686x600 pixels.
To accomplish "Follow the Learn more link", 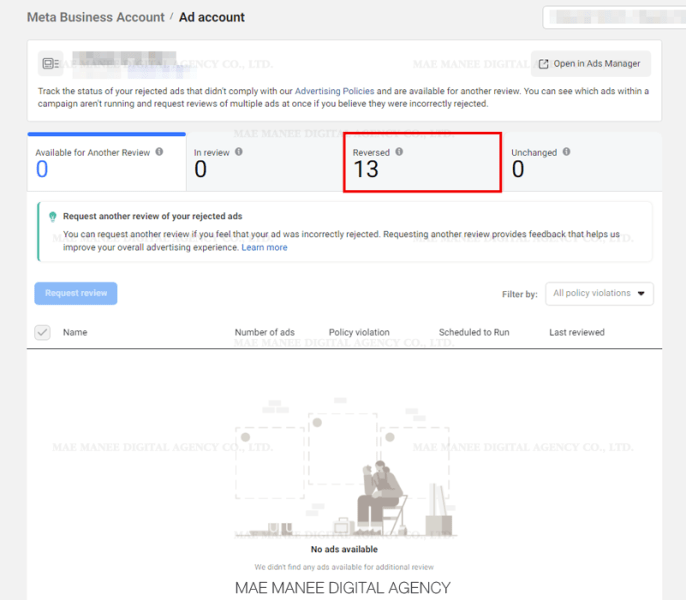I will [264, 247].
